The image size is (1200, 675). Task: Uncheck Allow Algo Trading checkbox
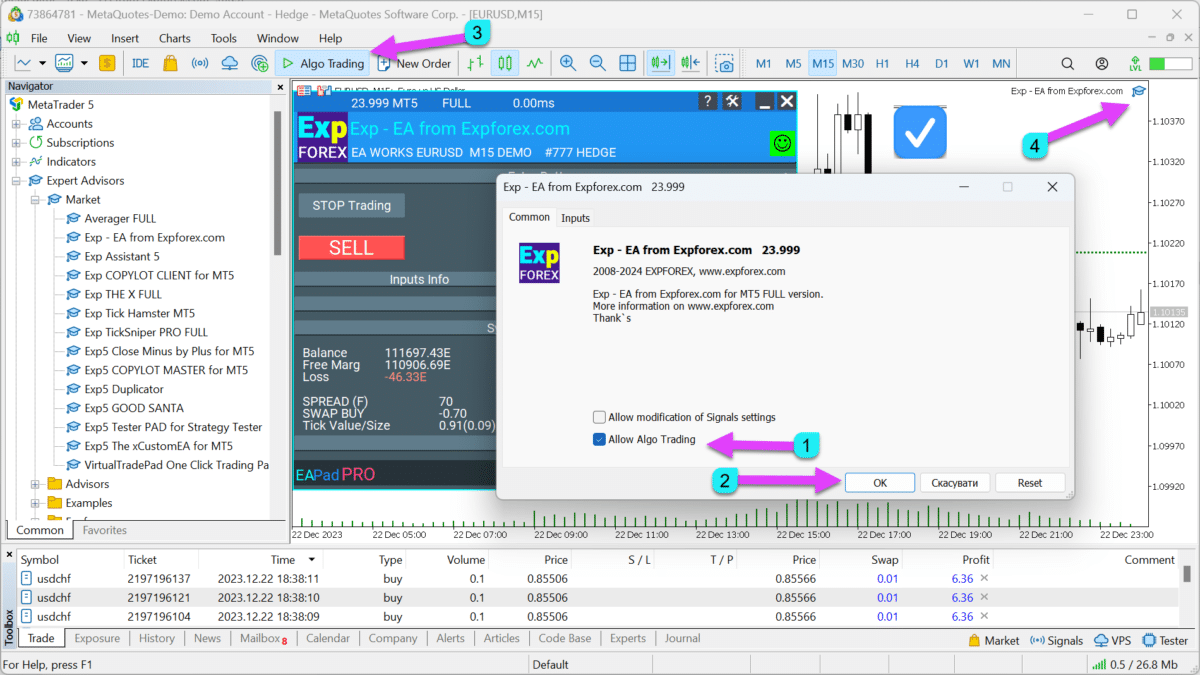coord(599,439)
